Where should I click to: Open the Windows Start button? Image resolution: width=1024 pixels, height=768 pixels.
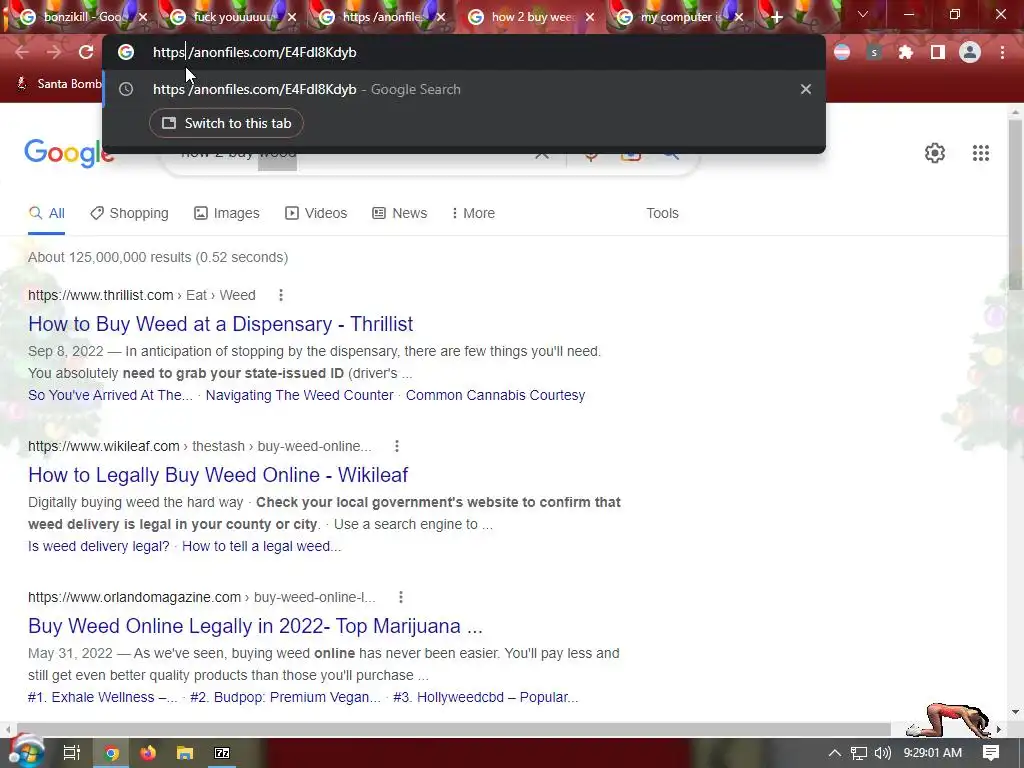pos(26,752)
